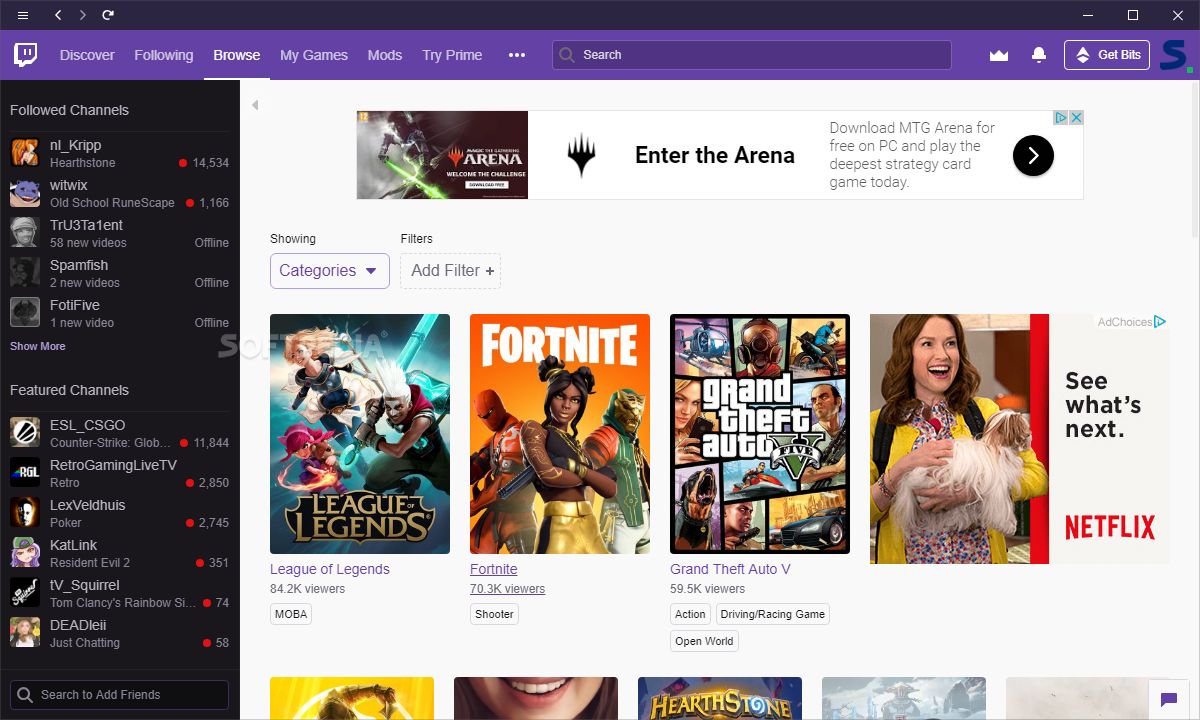Click Get Bits button

click(1107, 55)
